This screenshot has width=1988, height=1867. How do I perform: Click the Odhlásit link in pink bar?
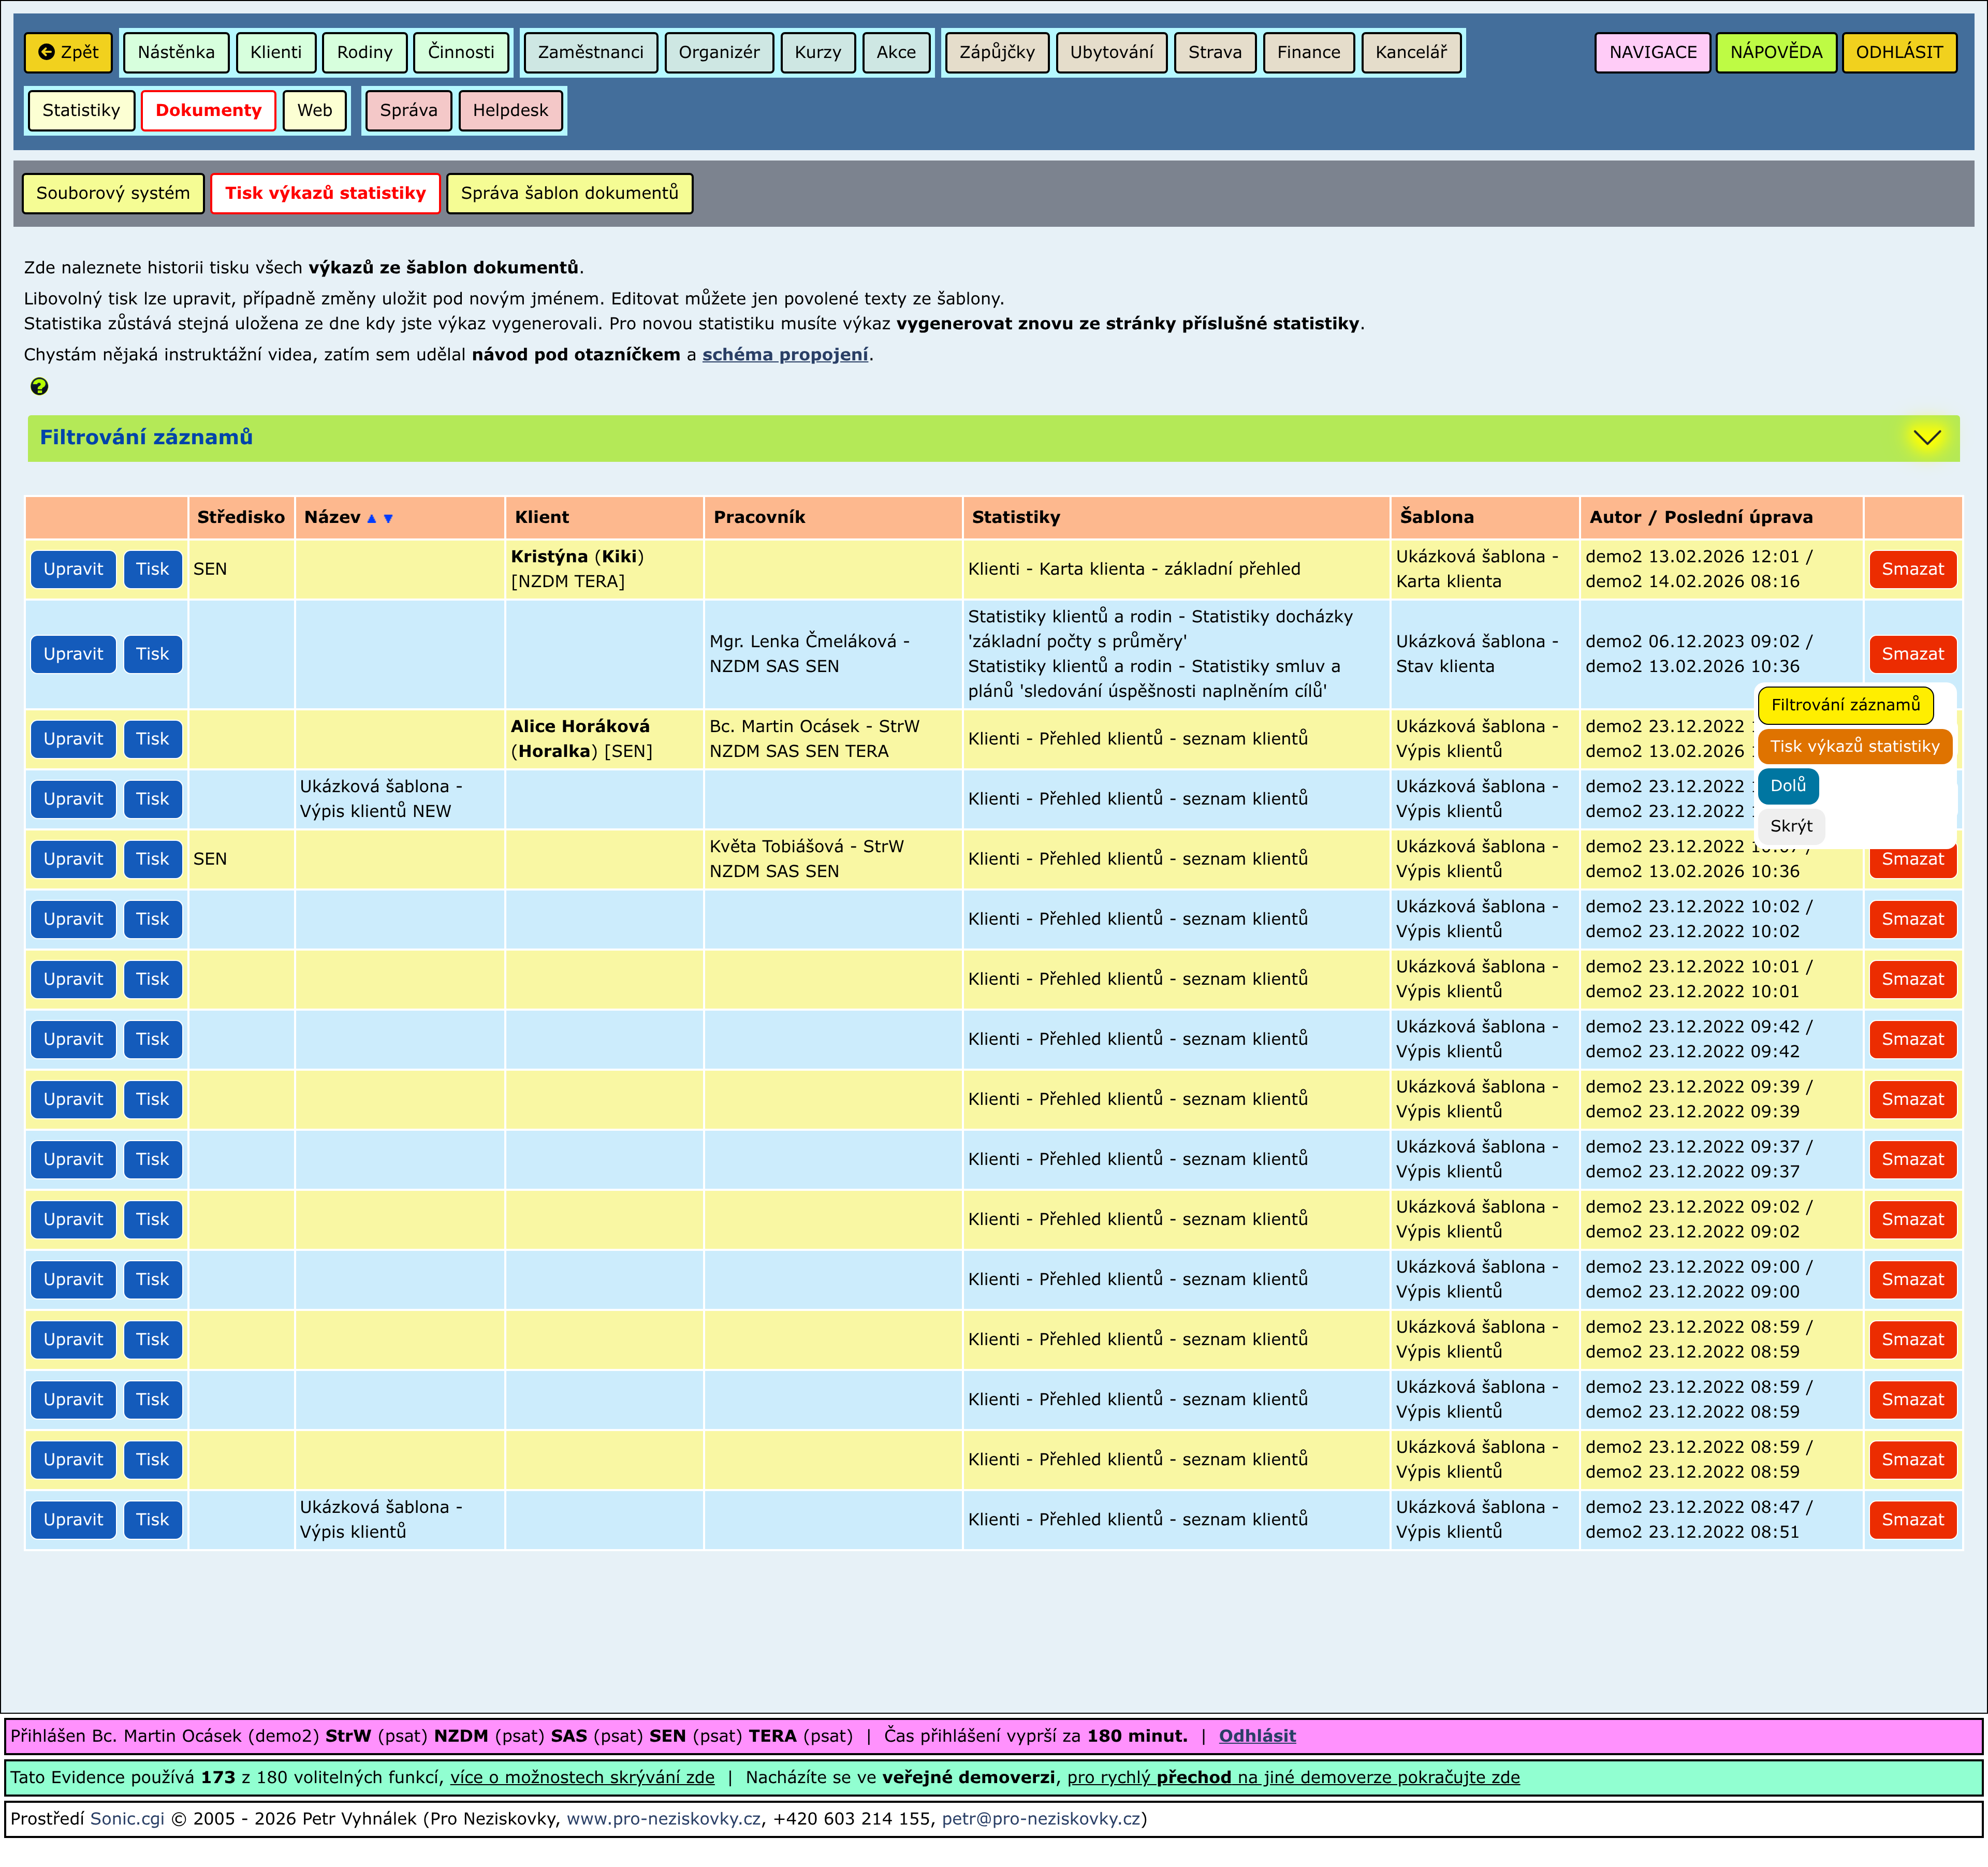pos(1256,1735)
